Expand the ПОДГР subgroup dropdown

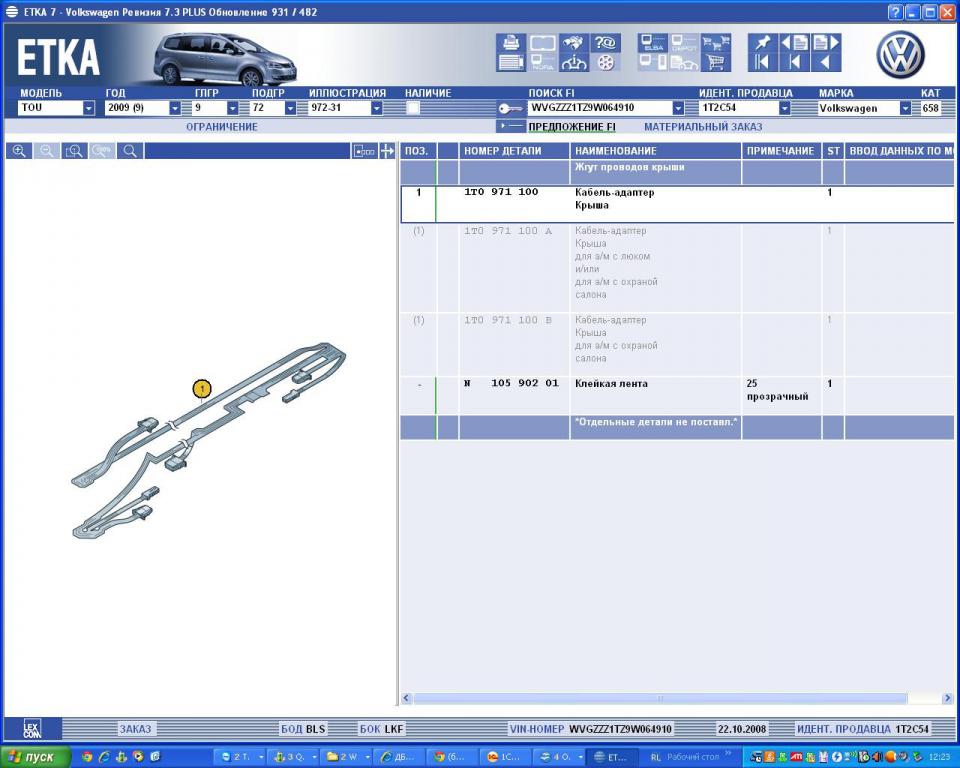click(x=291, y=108)
